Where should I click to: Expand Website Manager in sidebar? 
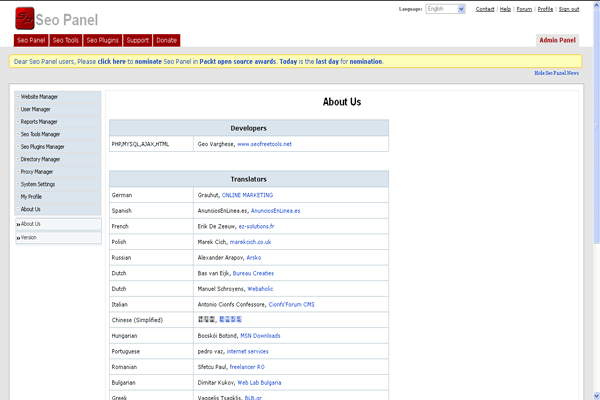(x=39, y=97)
